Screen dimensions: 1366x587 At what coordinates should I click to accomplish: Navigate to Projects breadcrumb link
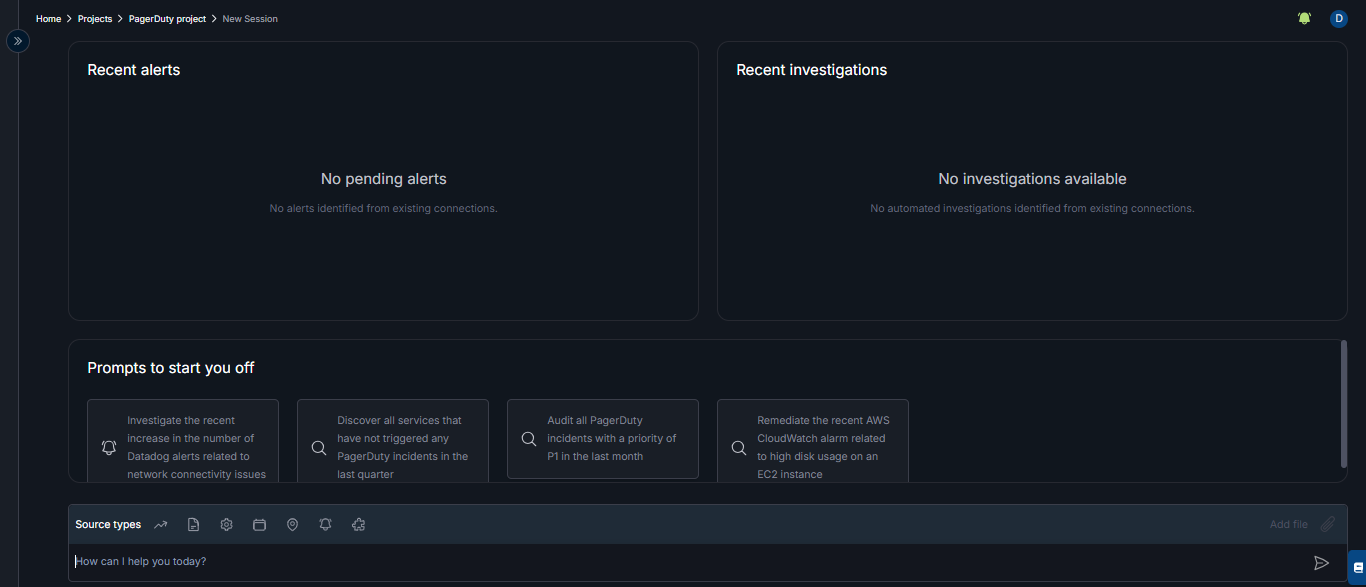click(x=95, y=19)
